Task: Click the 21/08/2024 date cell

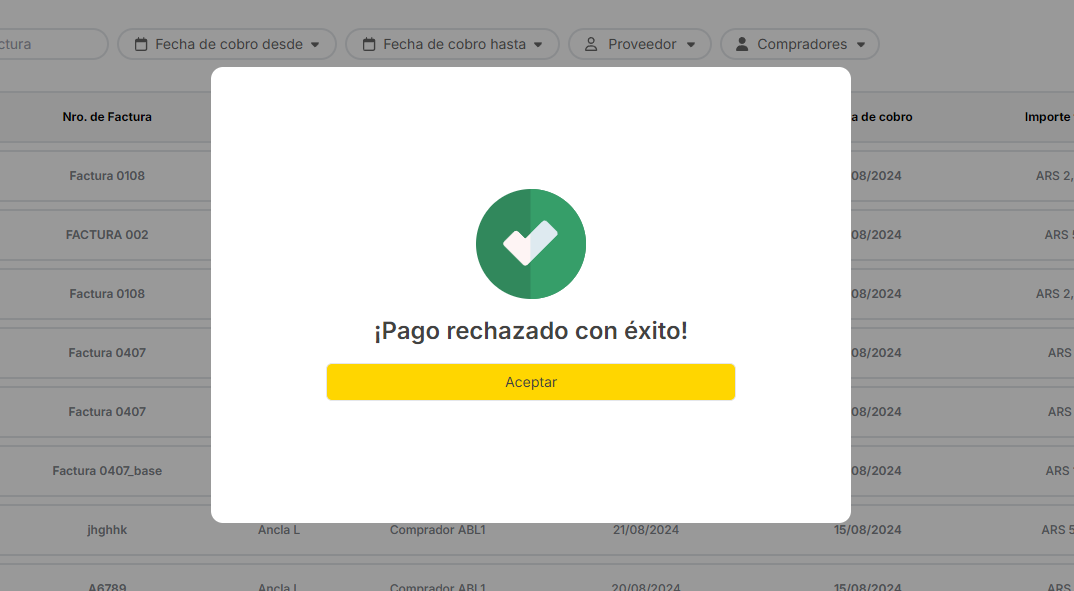Action: pyautogui.click(x=645, y=530)
